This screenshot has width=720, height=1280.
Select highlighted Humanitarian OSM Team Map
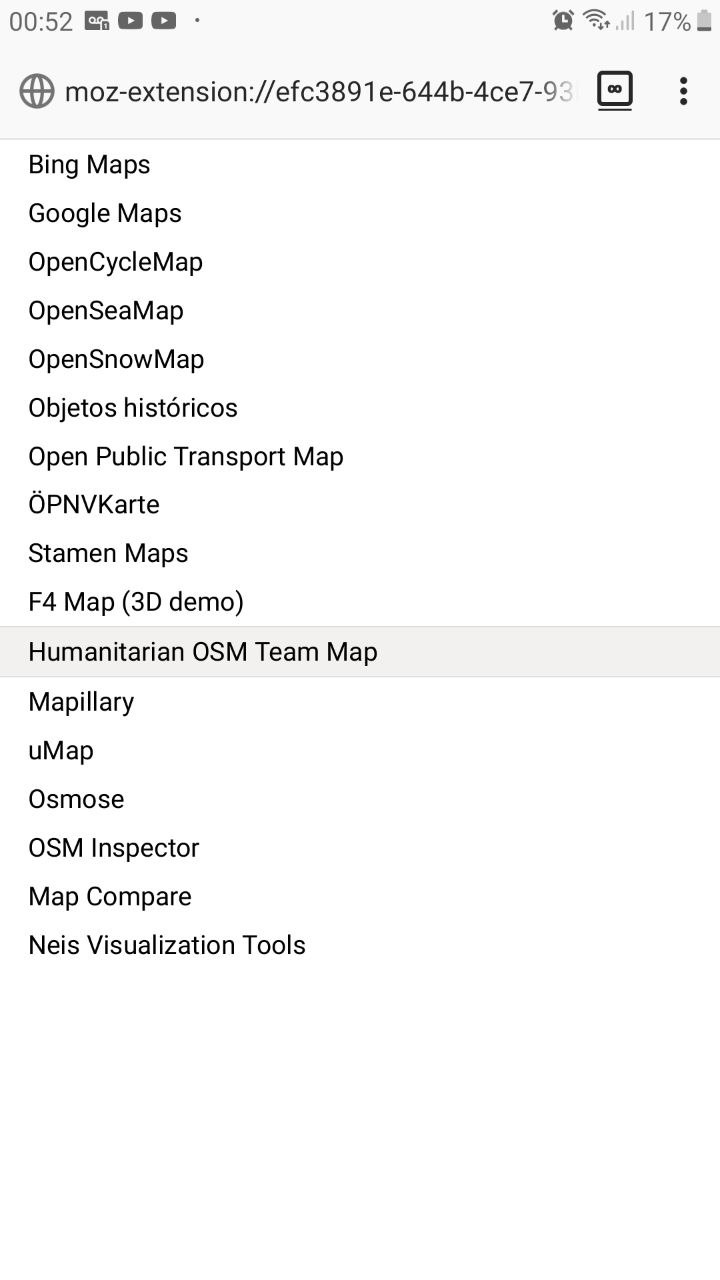[x=360, y=652]
